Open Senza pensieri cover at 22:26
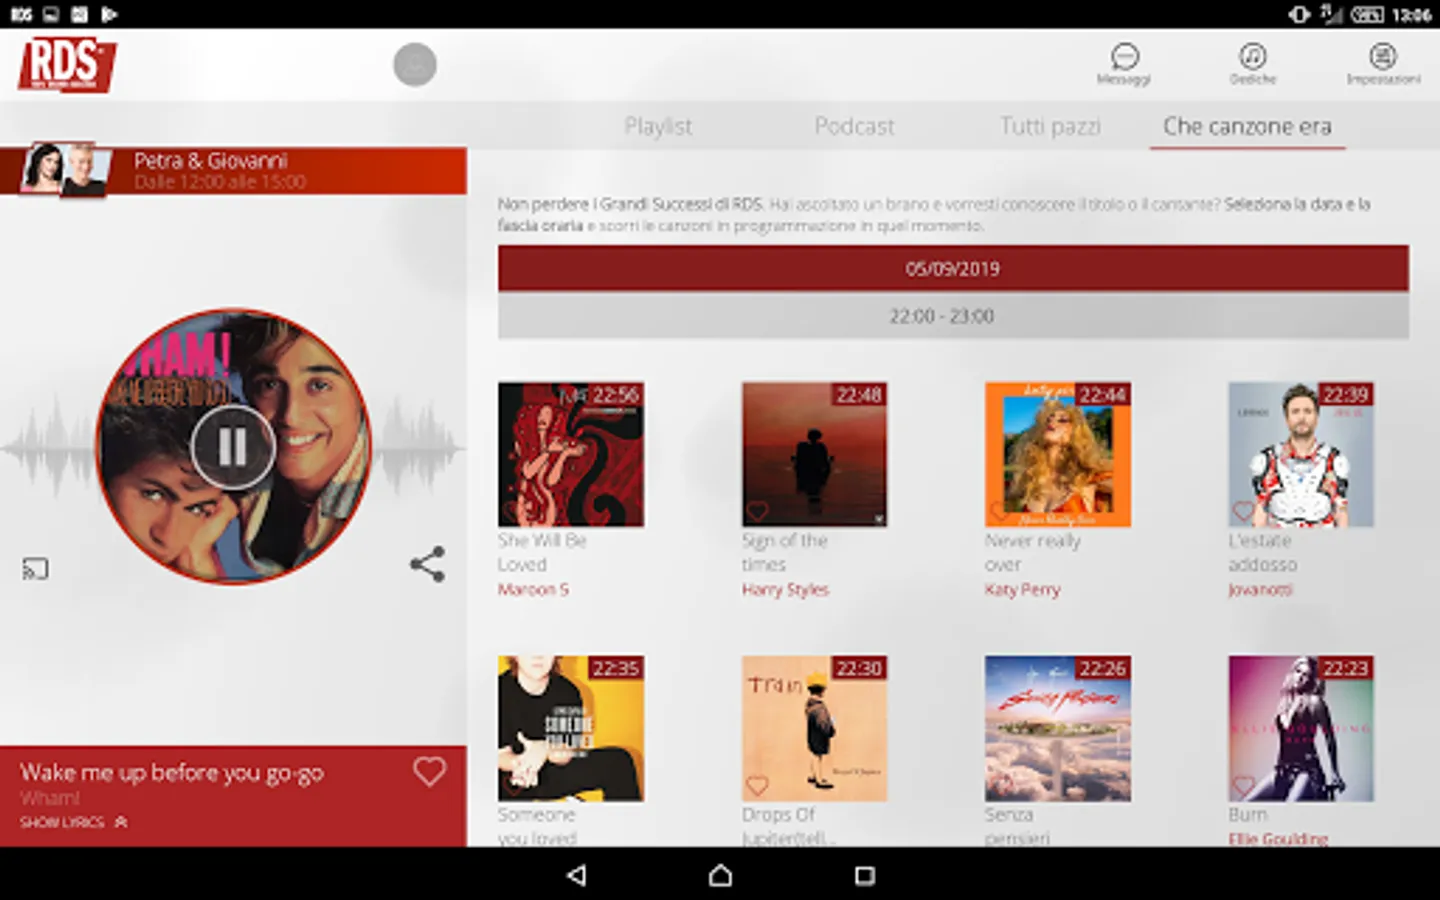Viewport: 1440px width, 900px height. tap(1057, 728)
